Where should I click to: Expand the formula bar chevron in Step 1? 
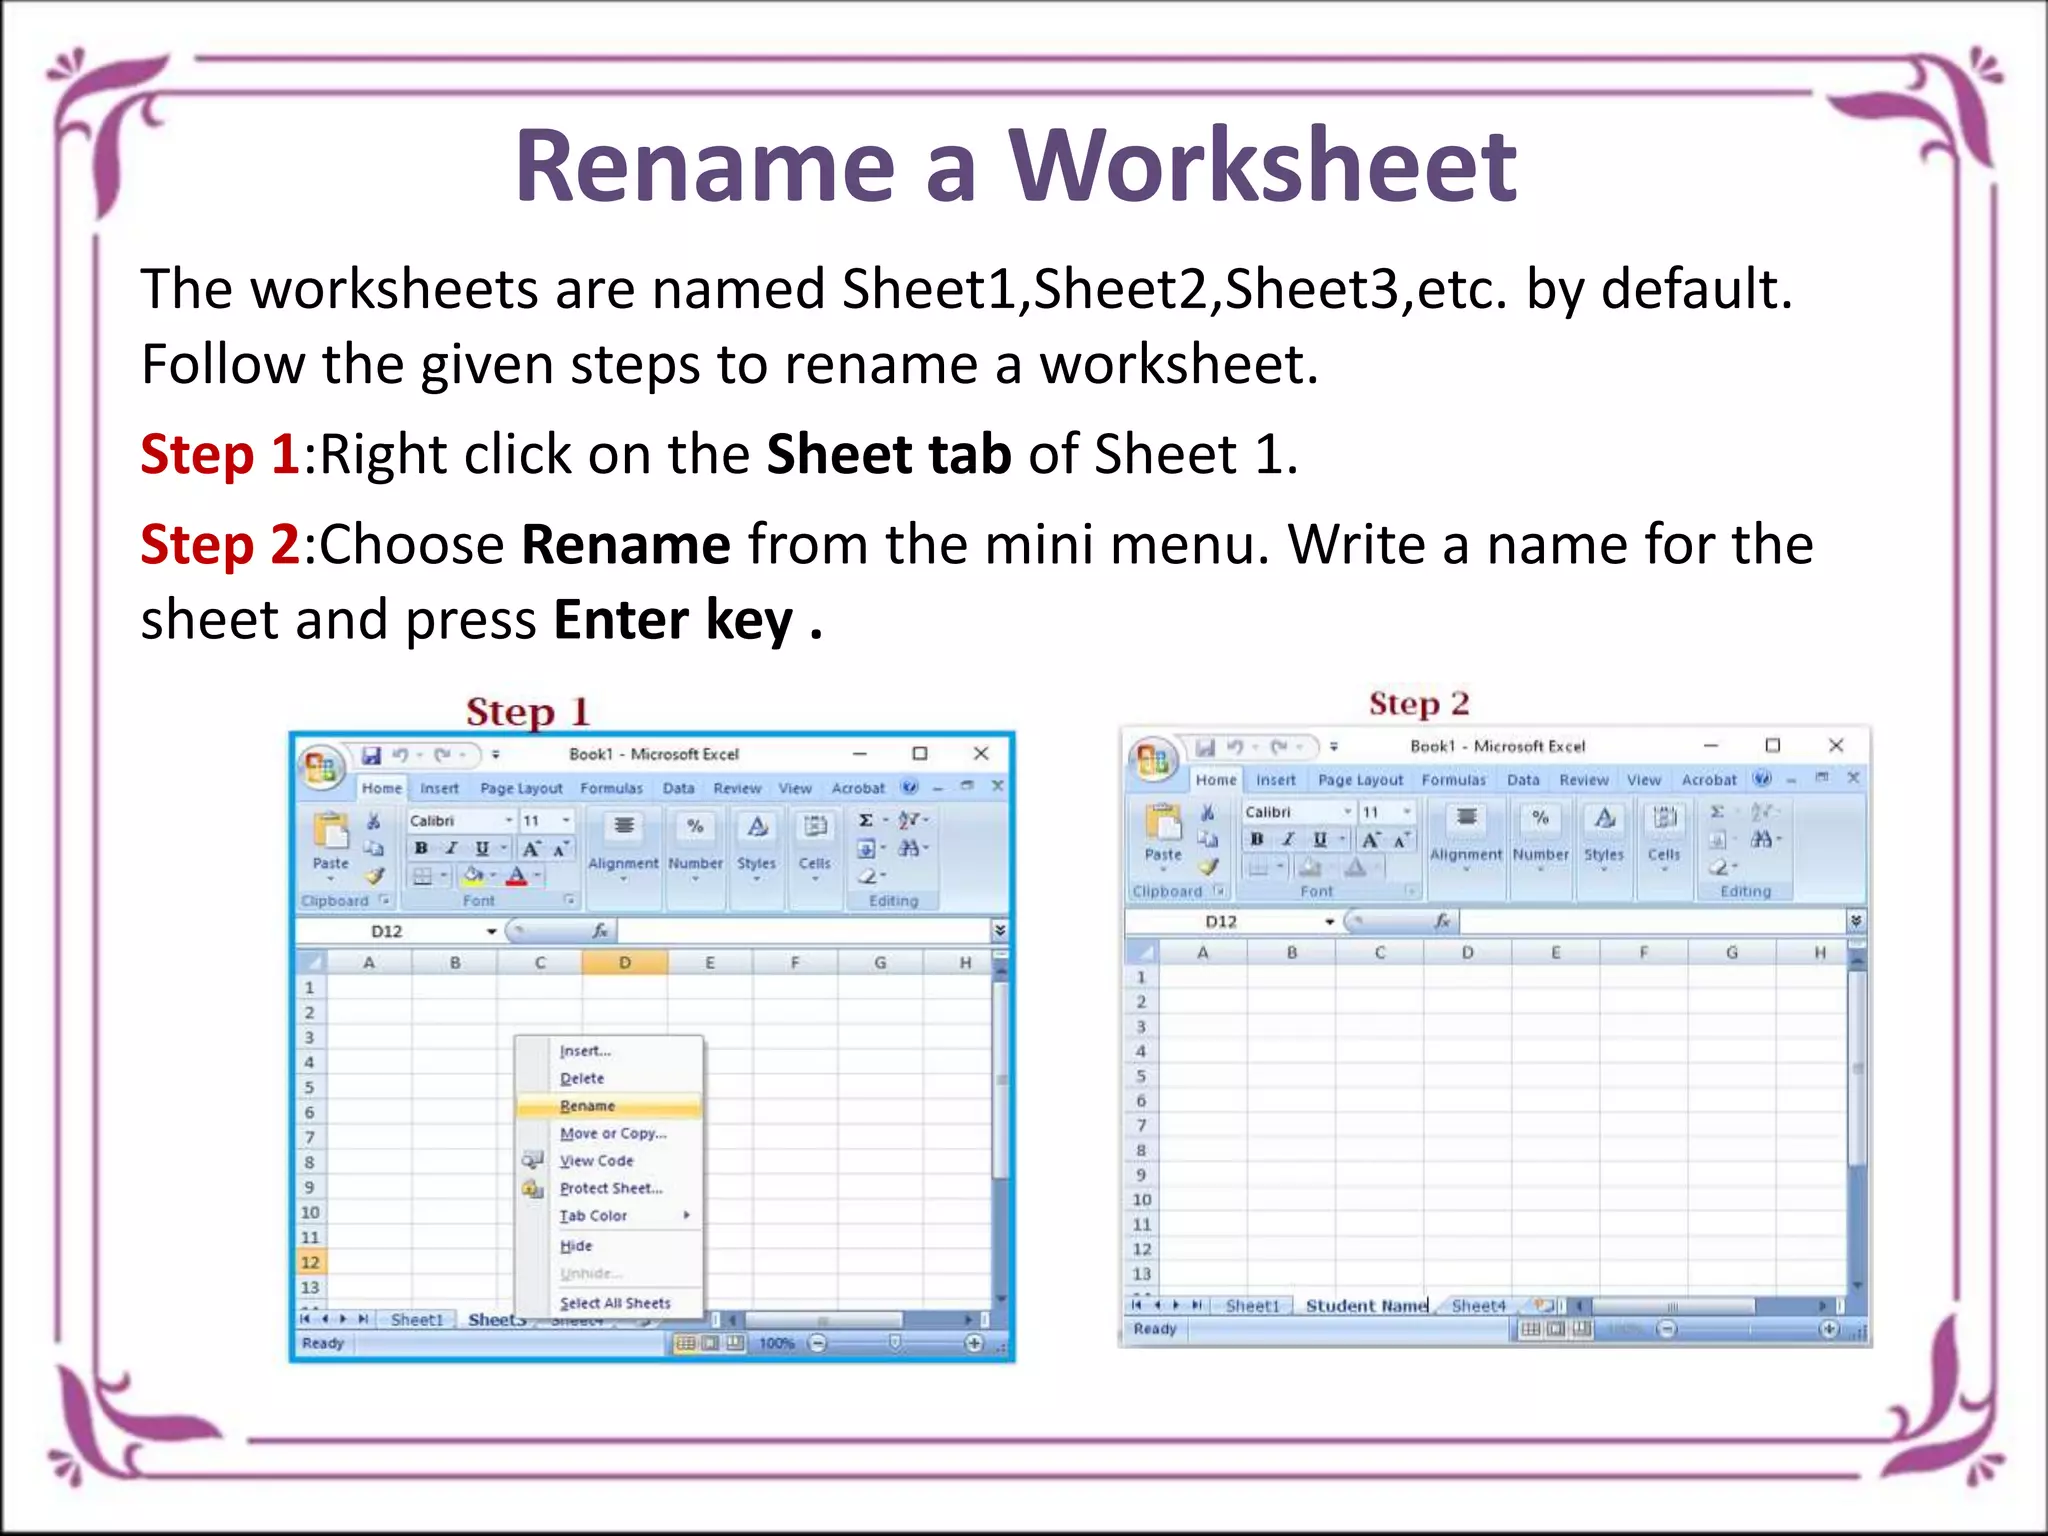coord(999,931)
